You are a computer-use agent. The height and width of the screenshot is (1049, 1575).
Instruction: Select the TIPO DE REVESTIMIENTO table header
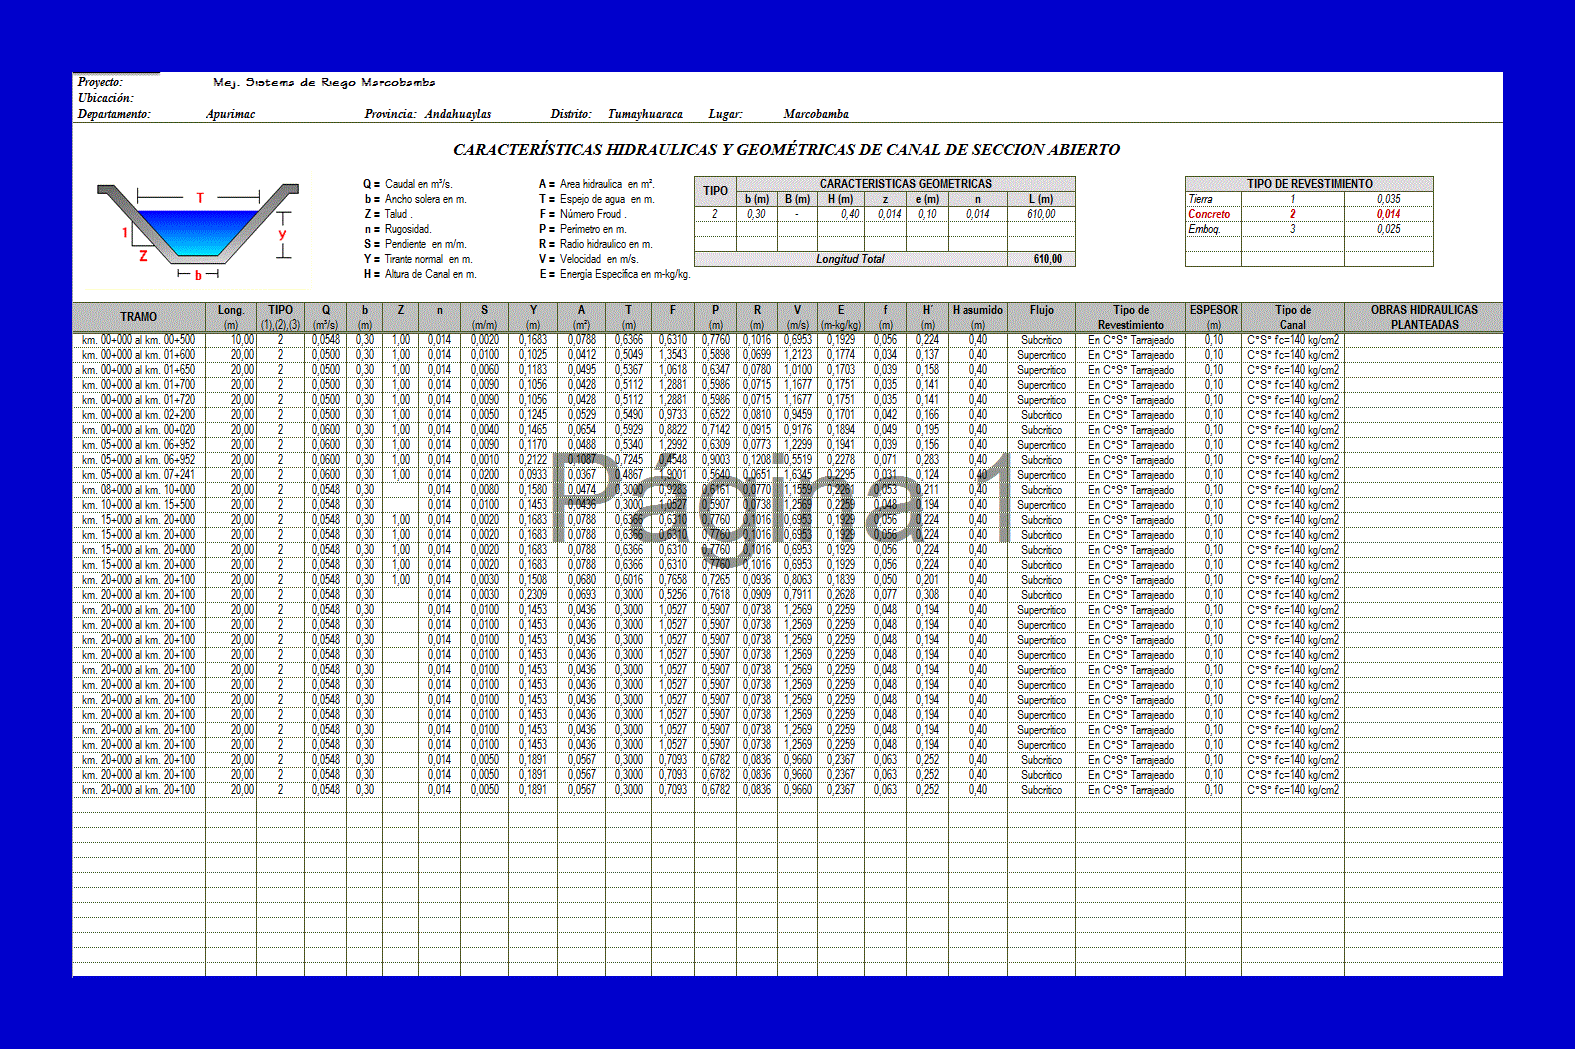(1309, 184)
